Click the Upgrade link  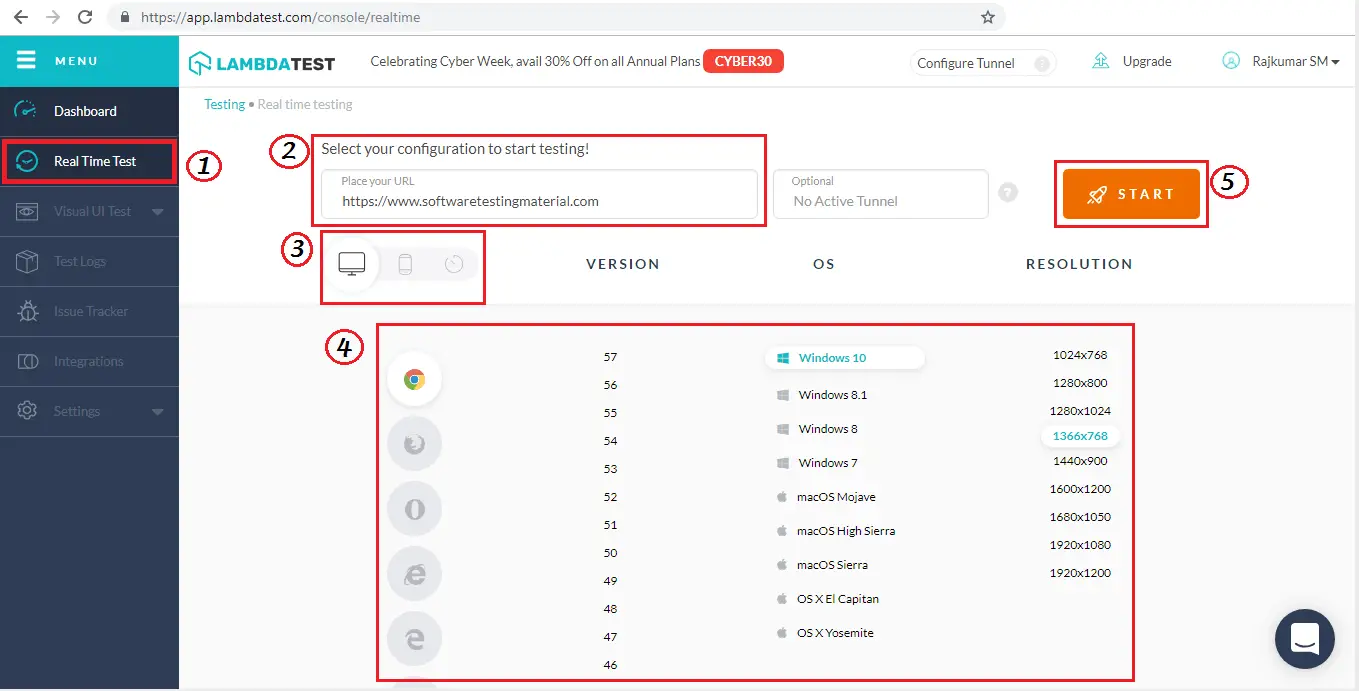[1147, 61]
